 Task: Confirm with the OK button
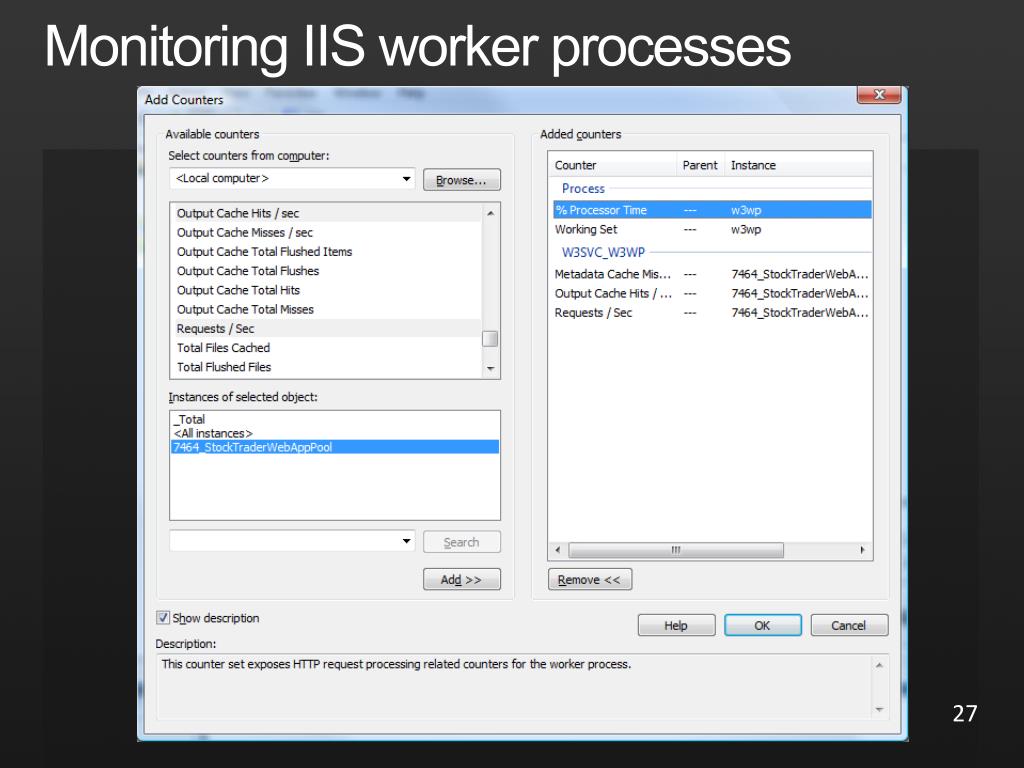tap(762, 625)
